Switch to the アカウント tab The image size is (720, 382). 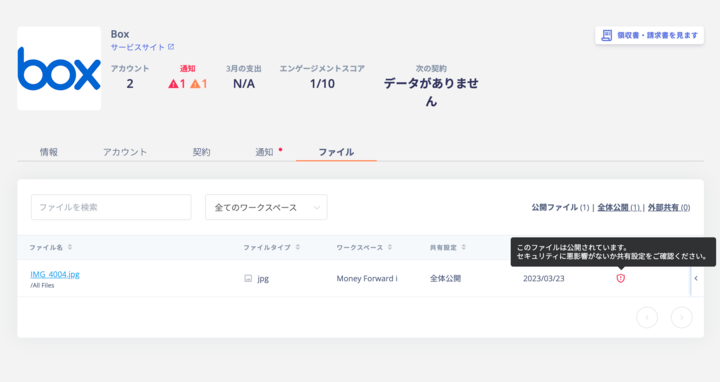coord(125,152)
